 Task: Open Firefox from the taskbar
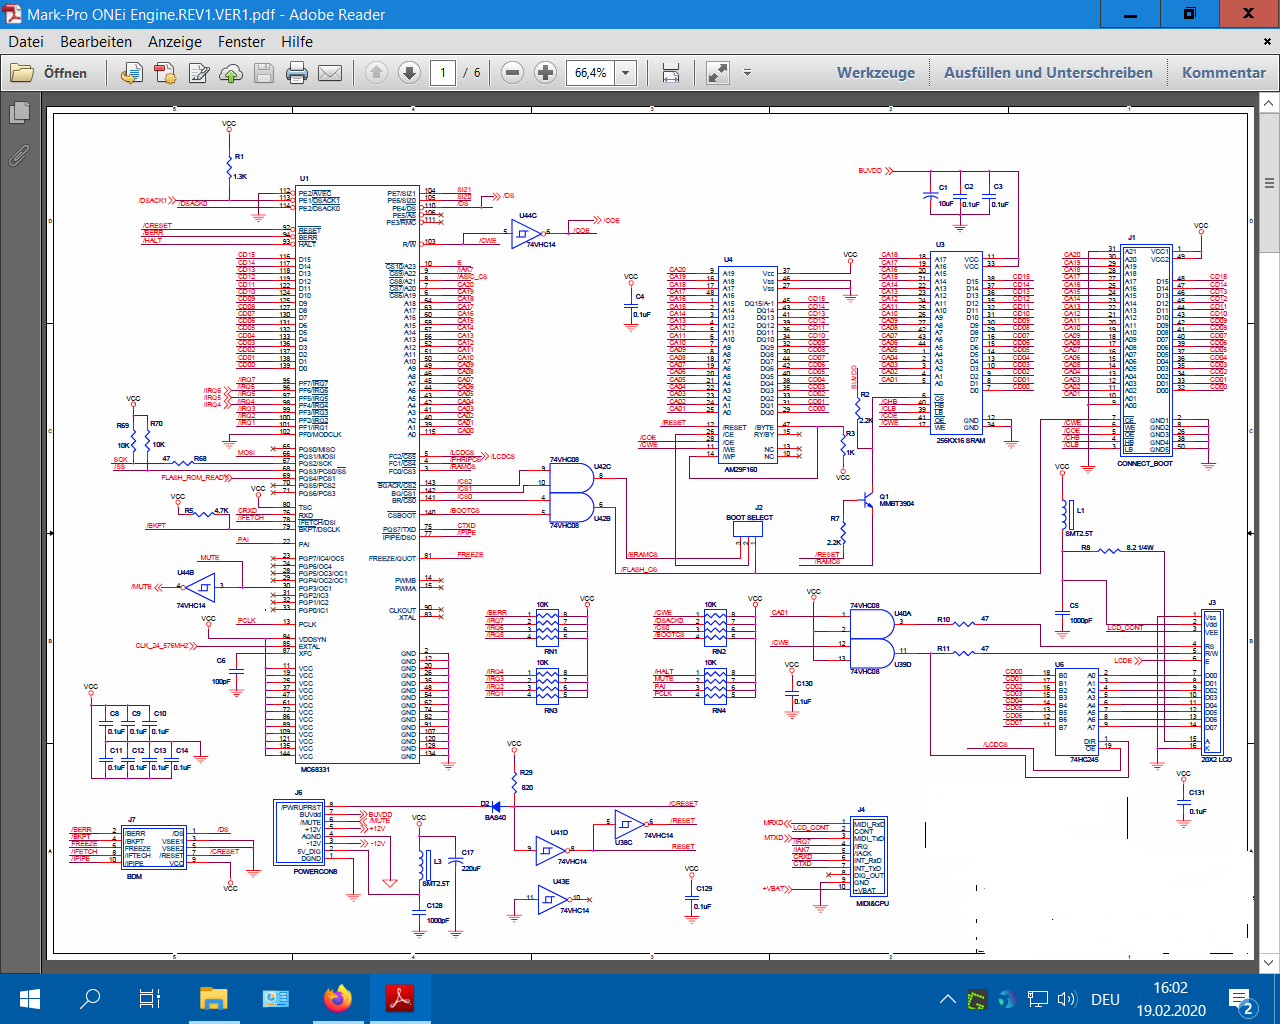338,999
